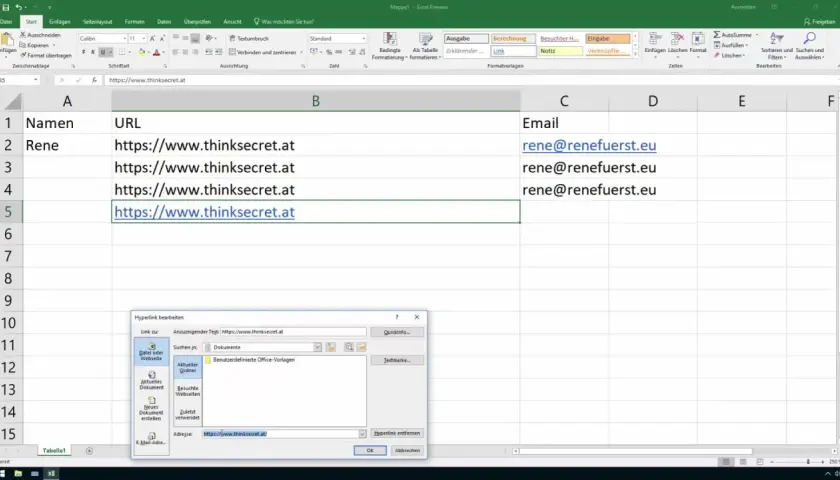Open the Löschen eraser dropdown in Bearbeiten
This screenshot has width=840, height=480.
tap(729, 55)
